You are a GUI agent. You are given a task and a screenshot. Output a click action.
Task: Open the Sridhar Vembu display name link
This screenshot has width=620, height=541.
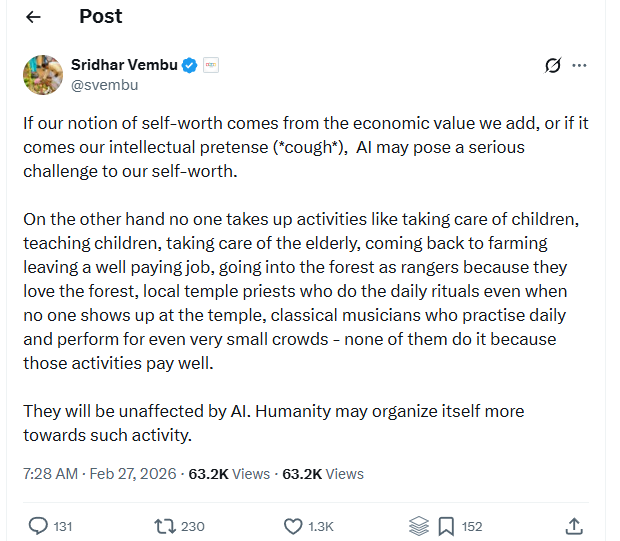[124, 65]
